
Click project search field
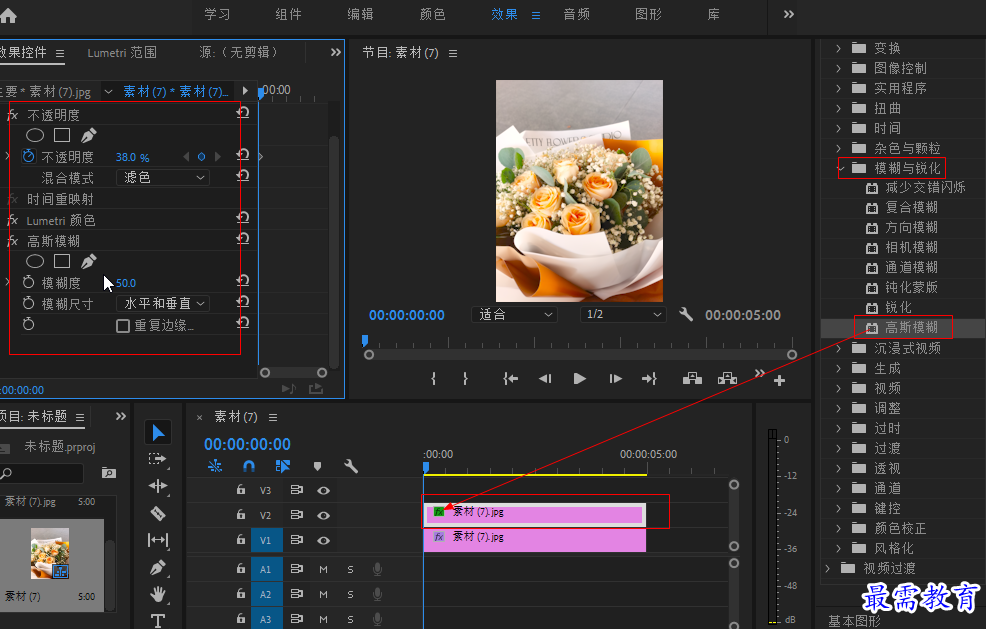point(42,473)
